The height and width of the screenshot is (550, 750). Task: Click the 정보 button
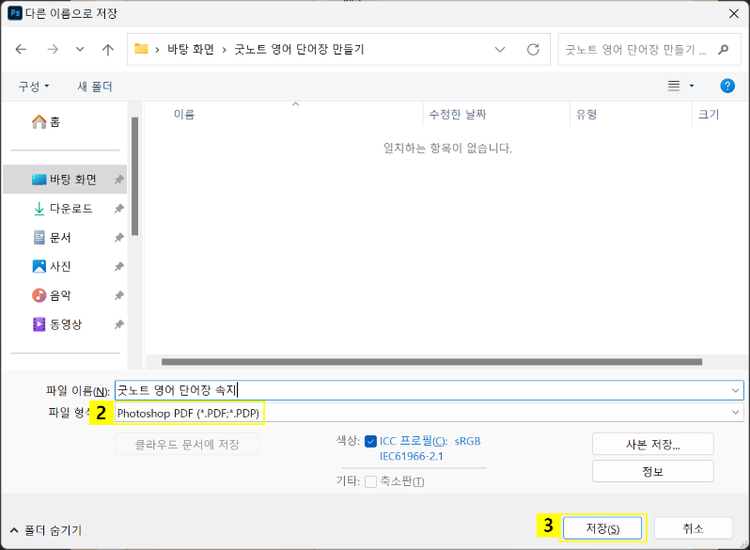point(653,472)
